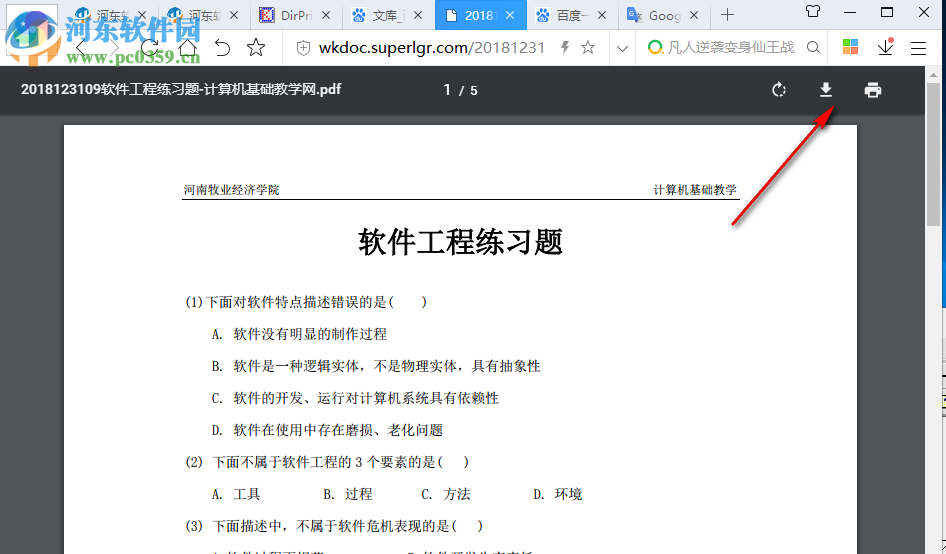Click question (2) 下面不属于软件工程的3个要素

pos(327,462)
